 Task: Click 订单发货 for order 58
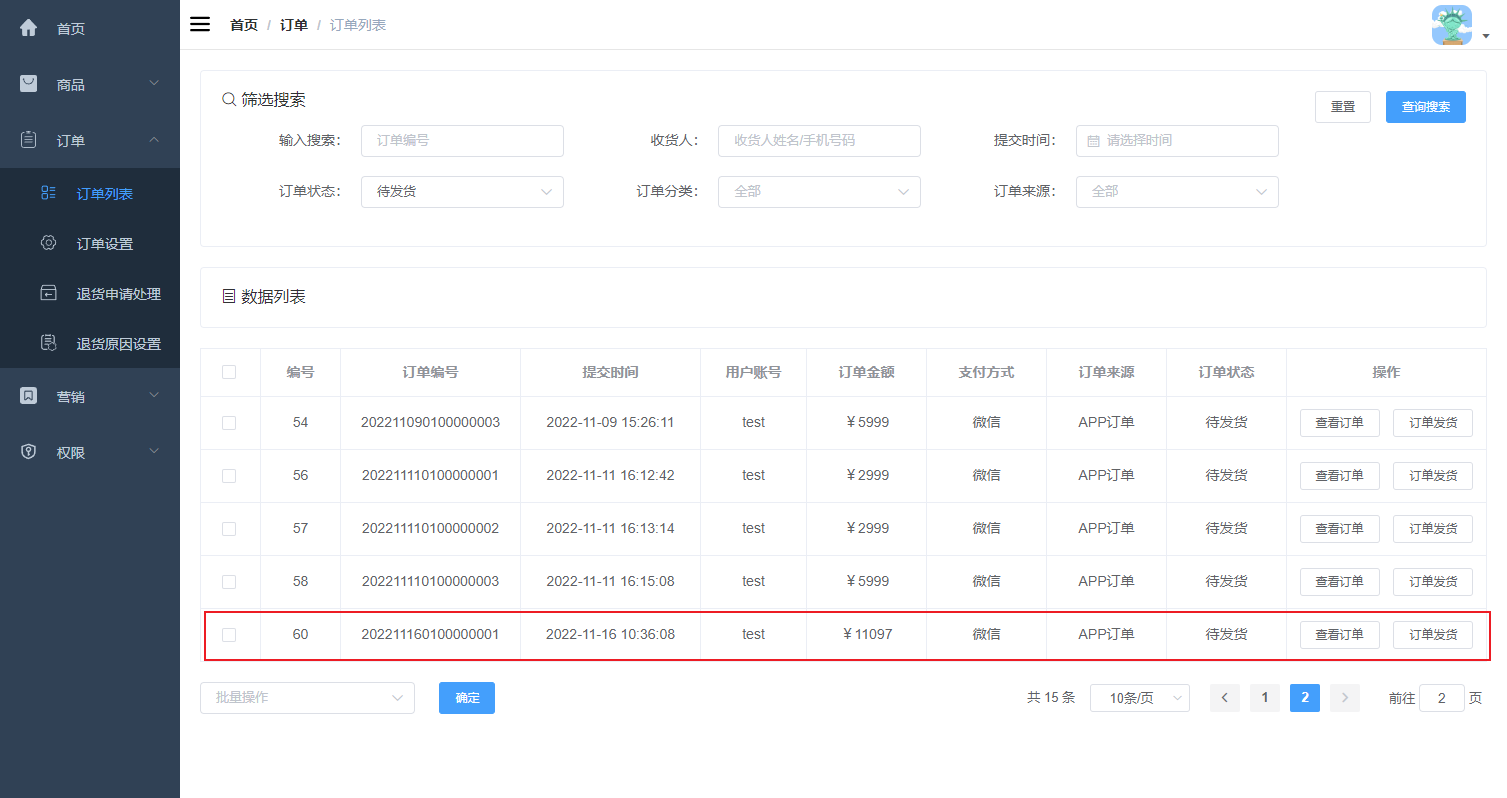pos(1433,582)
